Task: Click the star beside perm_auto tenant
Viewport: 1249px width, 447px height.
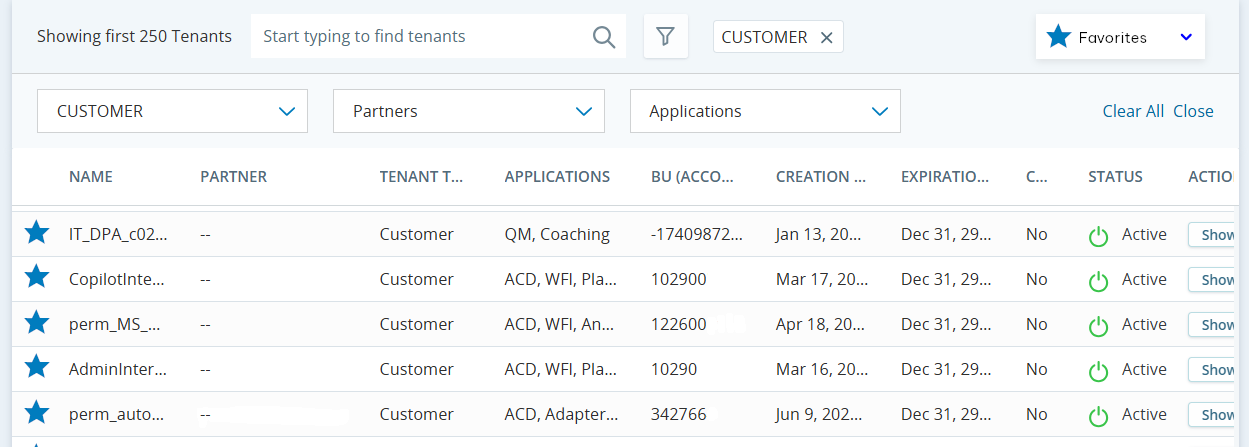Action: 37,412
